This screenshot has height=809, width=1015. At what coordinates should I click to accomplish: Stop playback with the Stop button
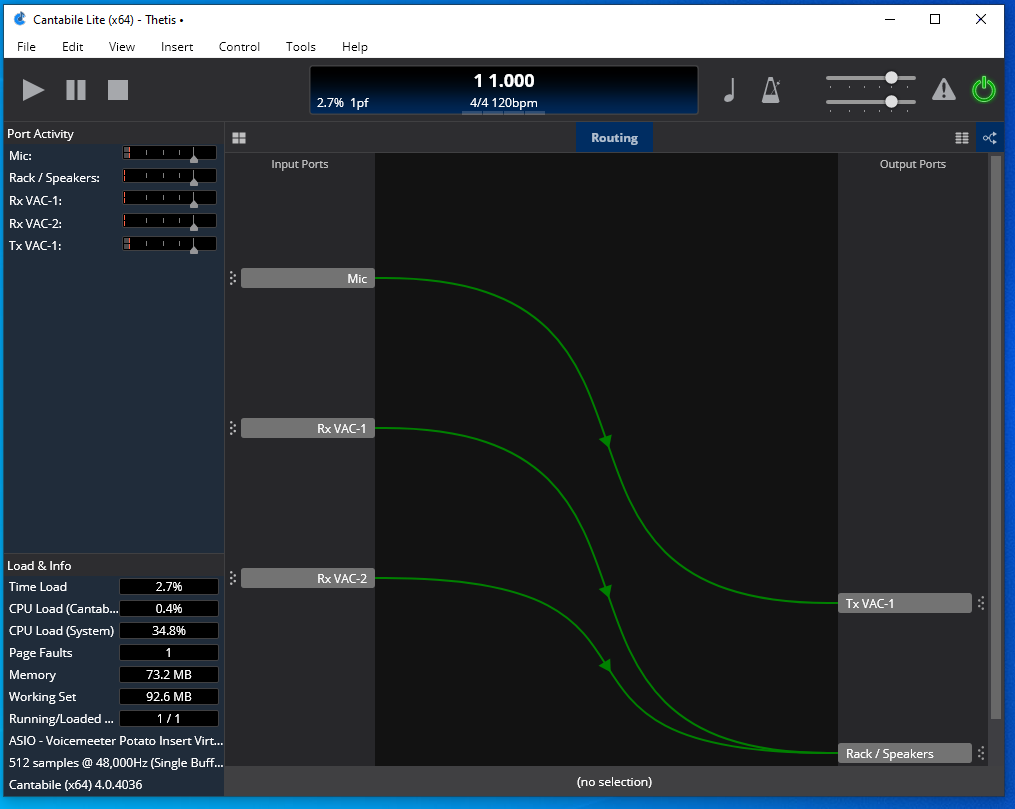point(118,90)
